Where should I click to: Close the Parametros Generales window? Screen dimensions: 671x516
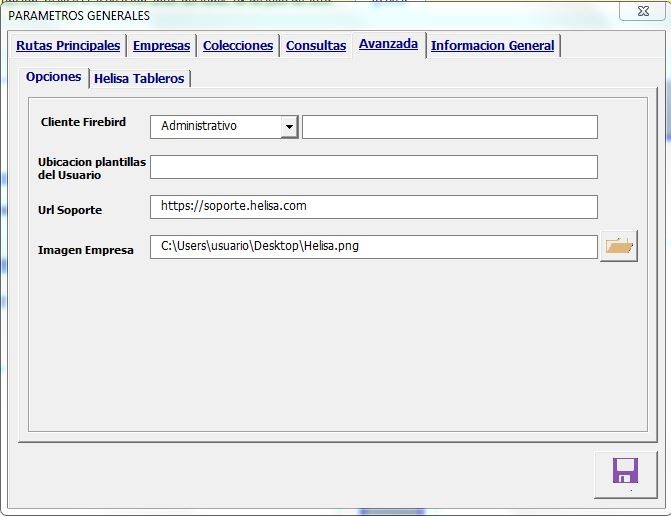pos(636,11)
